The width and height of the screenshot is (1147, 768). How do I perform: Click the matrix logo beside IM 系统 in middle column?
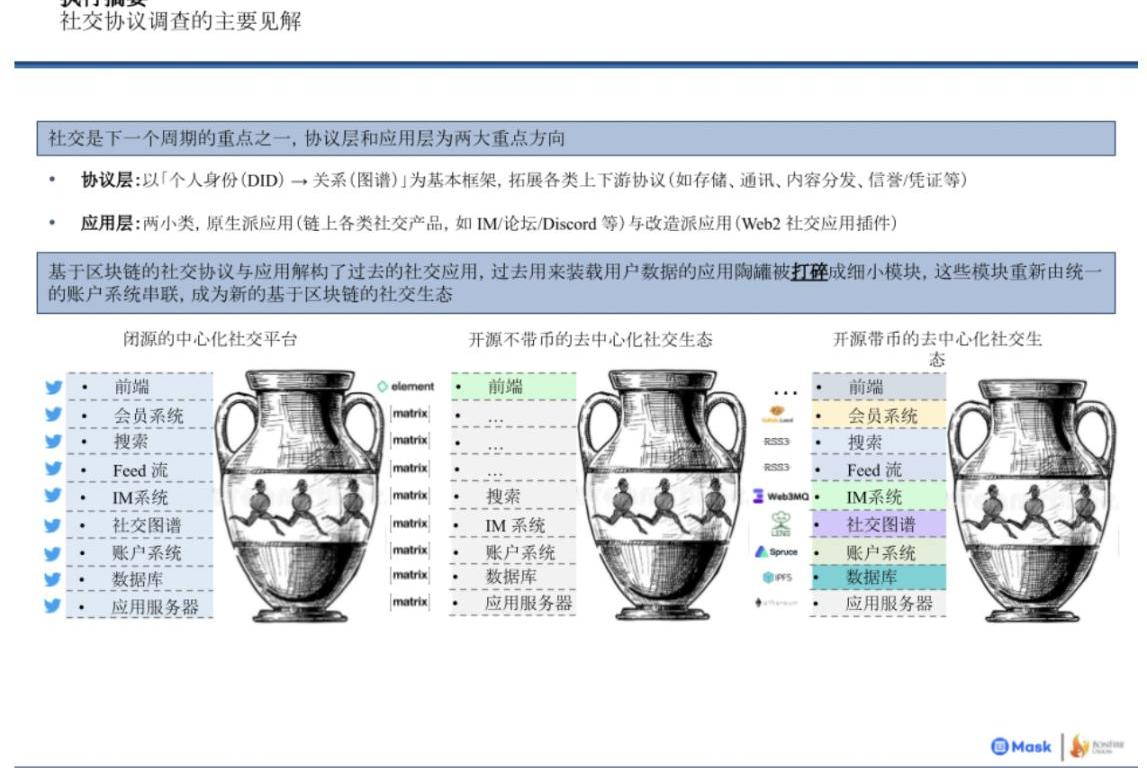[x=410, y=523]
